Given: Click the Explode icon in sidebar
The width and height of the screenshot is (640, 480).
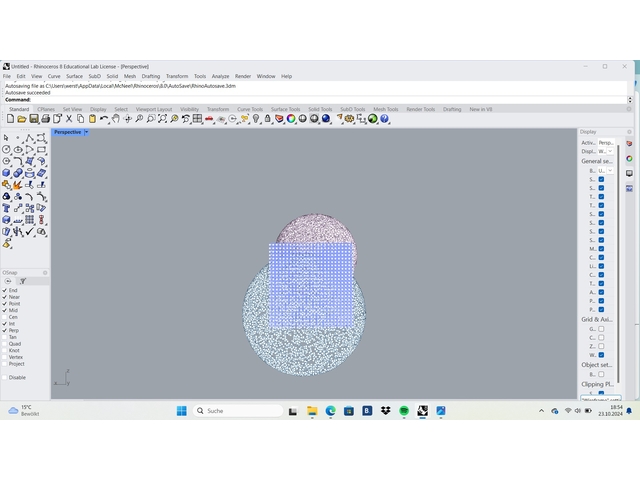Looking at the screenshot, I should [x=18, y=185].
